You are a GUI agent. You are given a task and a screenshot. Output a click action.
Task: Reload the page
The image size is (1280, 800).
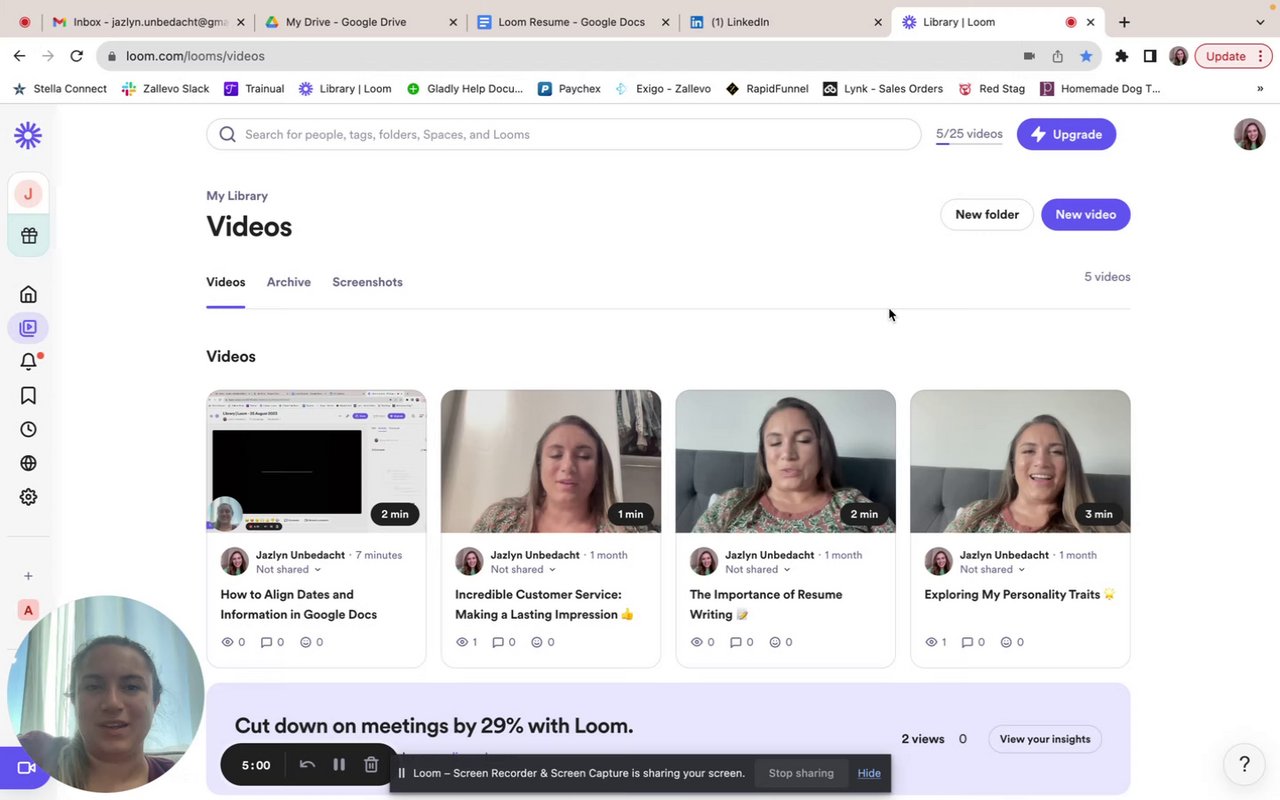[x=77, y=56]
